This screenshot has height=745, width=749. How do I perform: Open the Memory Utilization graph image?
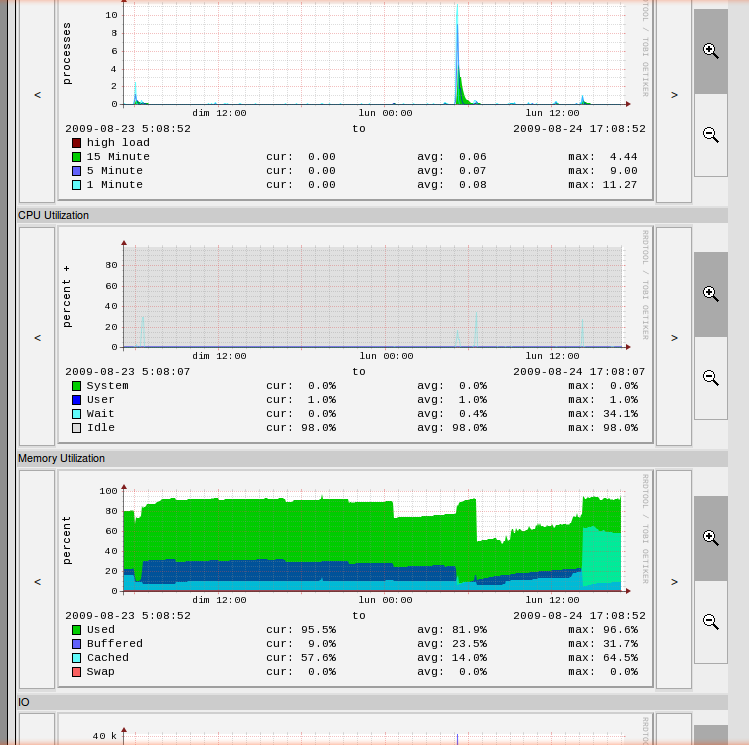355,578
